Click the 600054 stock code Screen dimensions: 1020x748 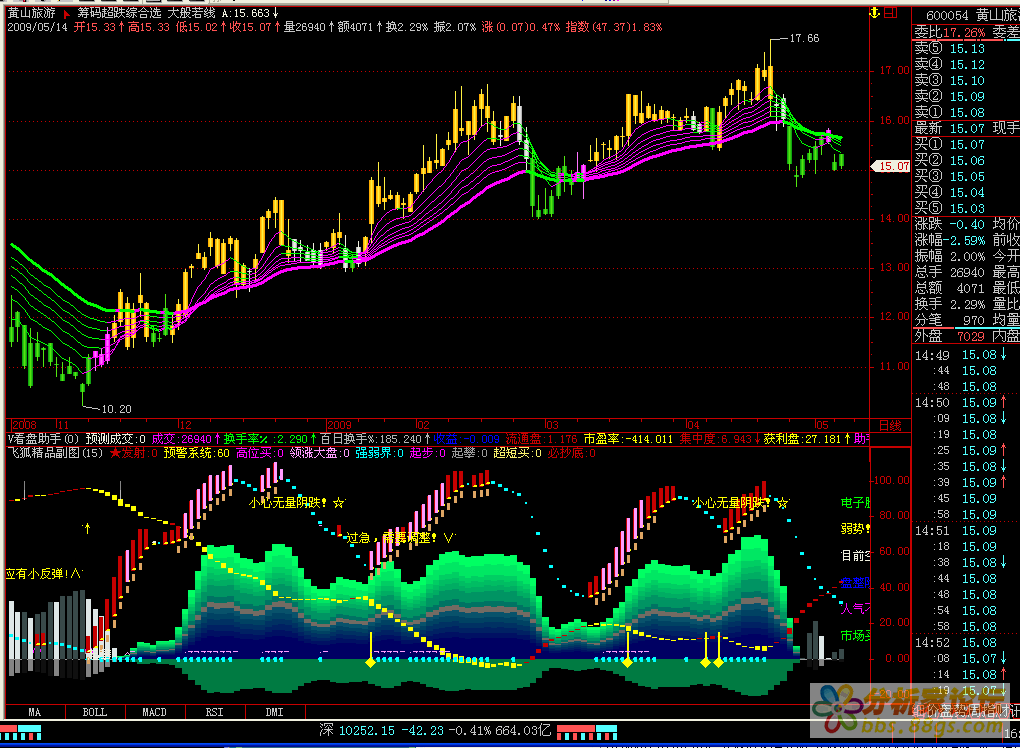948,15
